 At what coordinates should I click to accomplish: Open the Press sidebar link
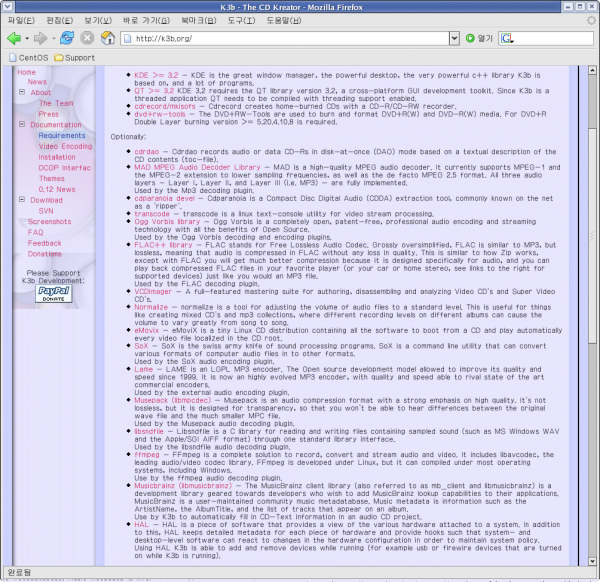(49, 114)
